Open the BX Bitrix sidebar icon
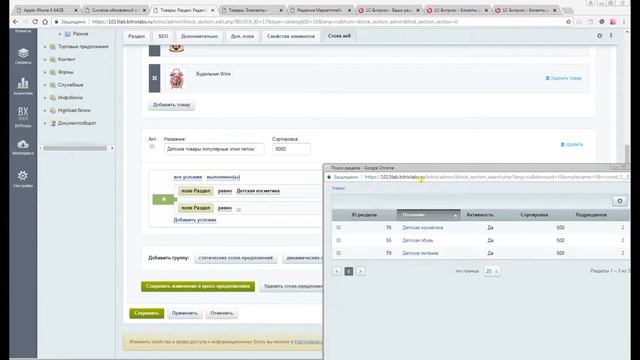The width and height of the screenshot is (640, 360). pos(23,117)
